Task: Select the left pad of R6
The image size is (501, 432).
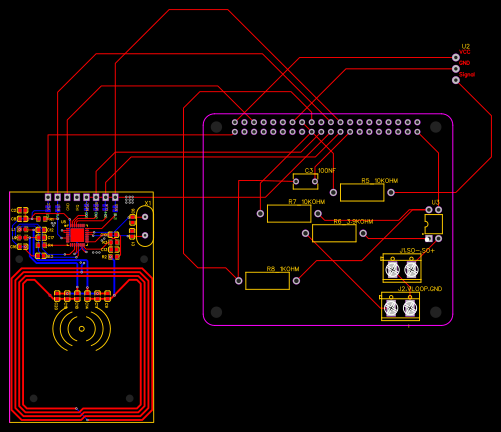Action: pyautogui.click(x=305, y=233)
